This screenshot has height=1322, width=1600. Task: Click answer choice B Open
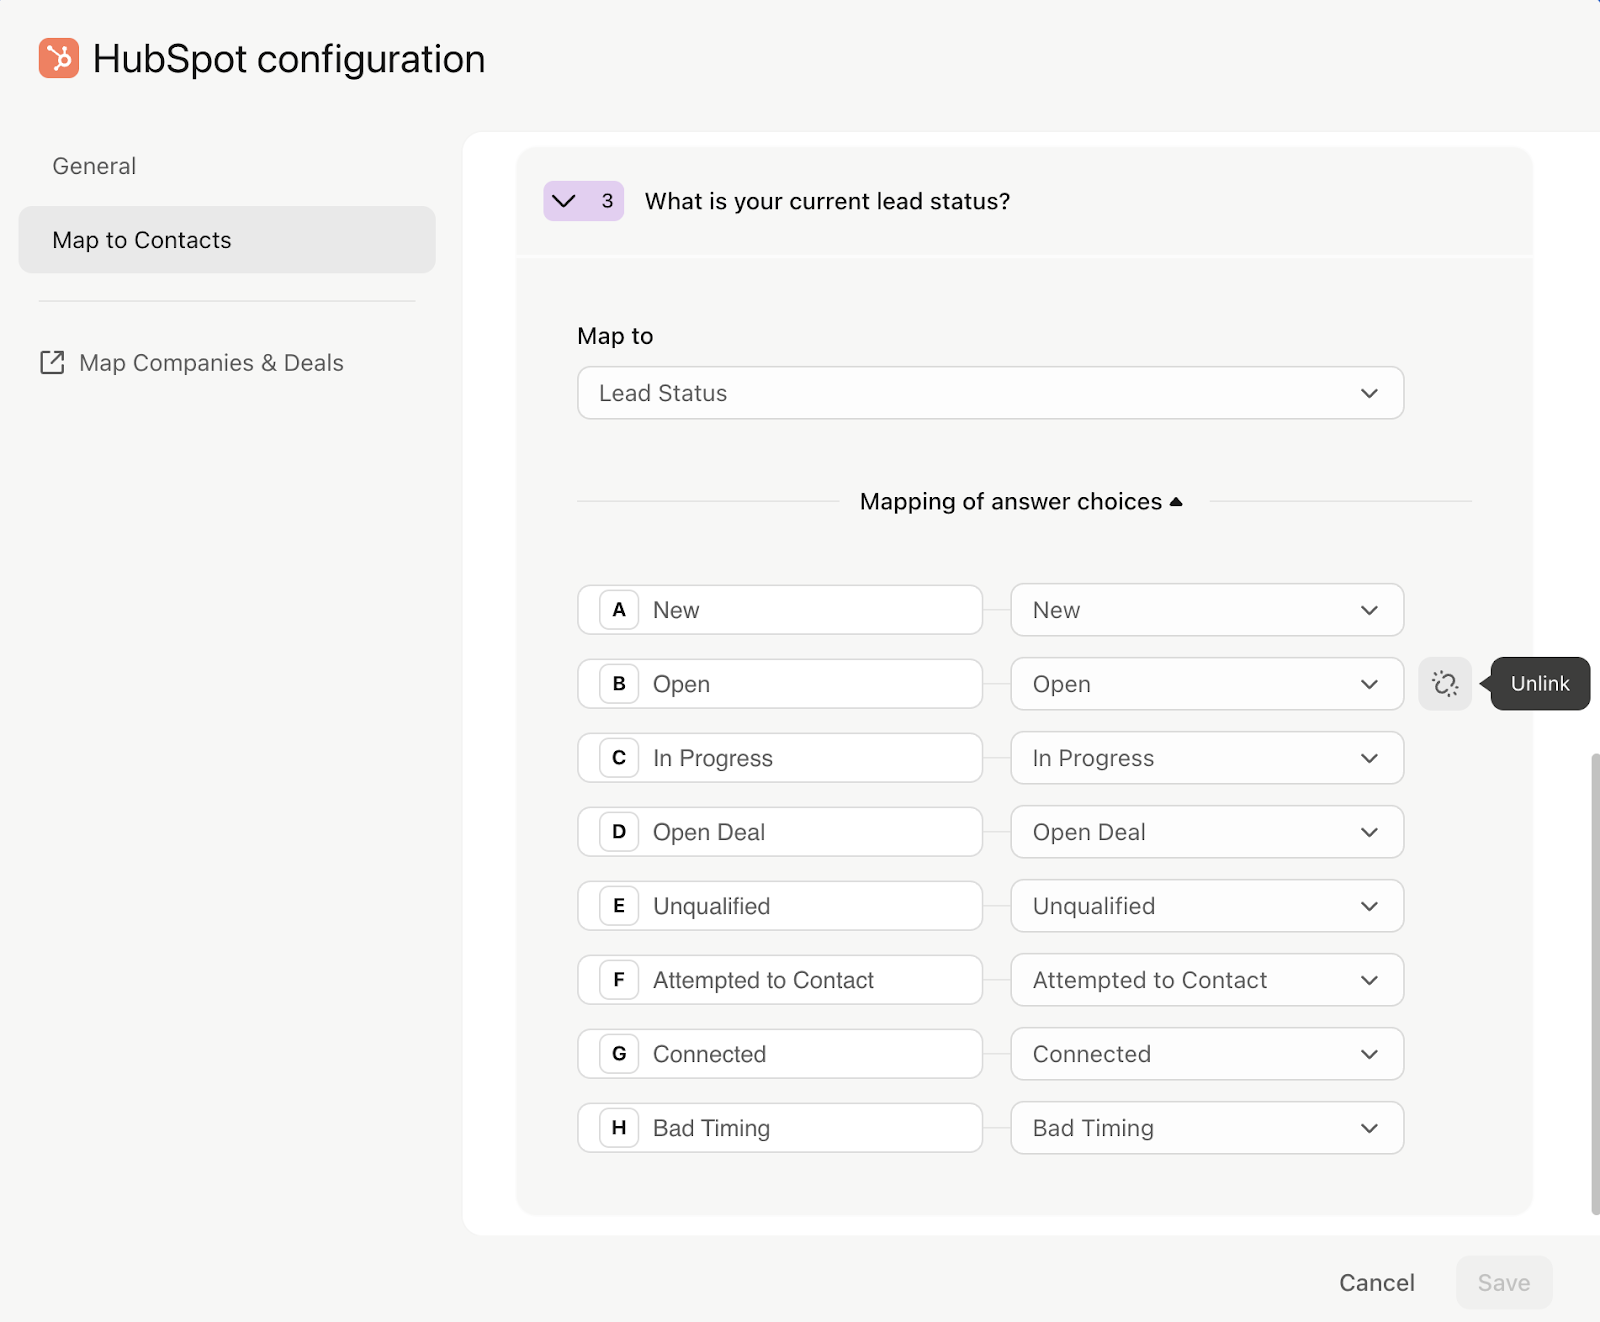click(x=780, y=684)
